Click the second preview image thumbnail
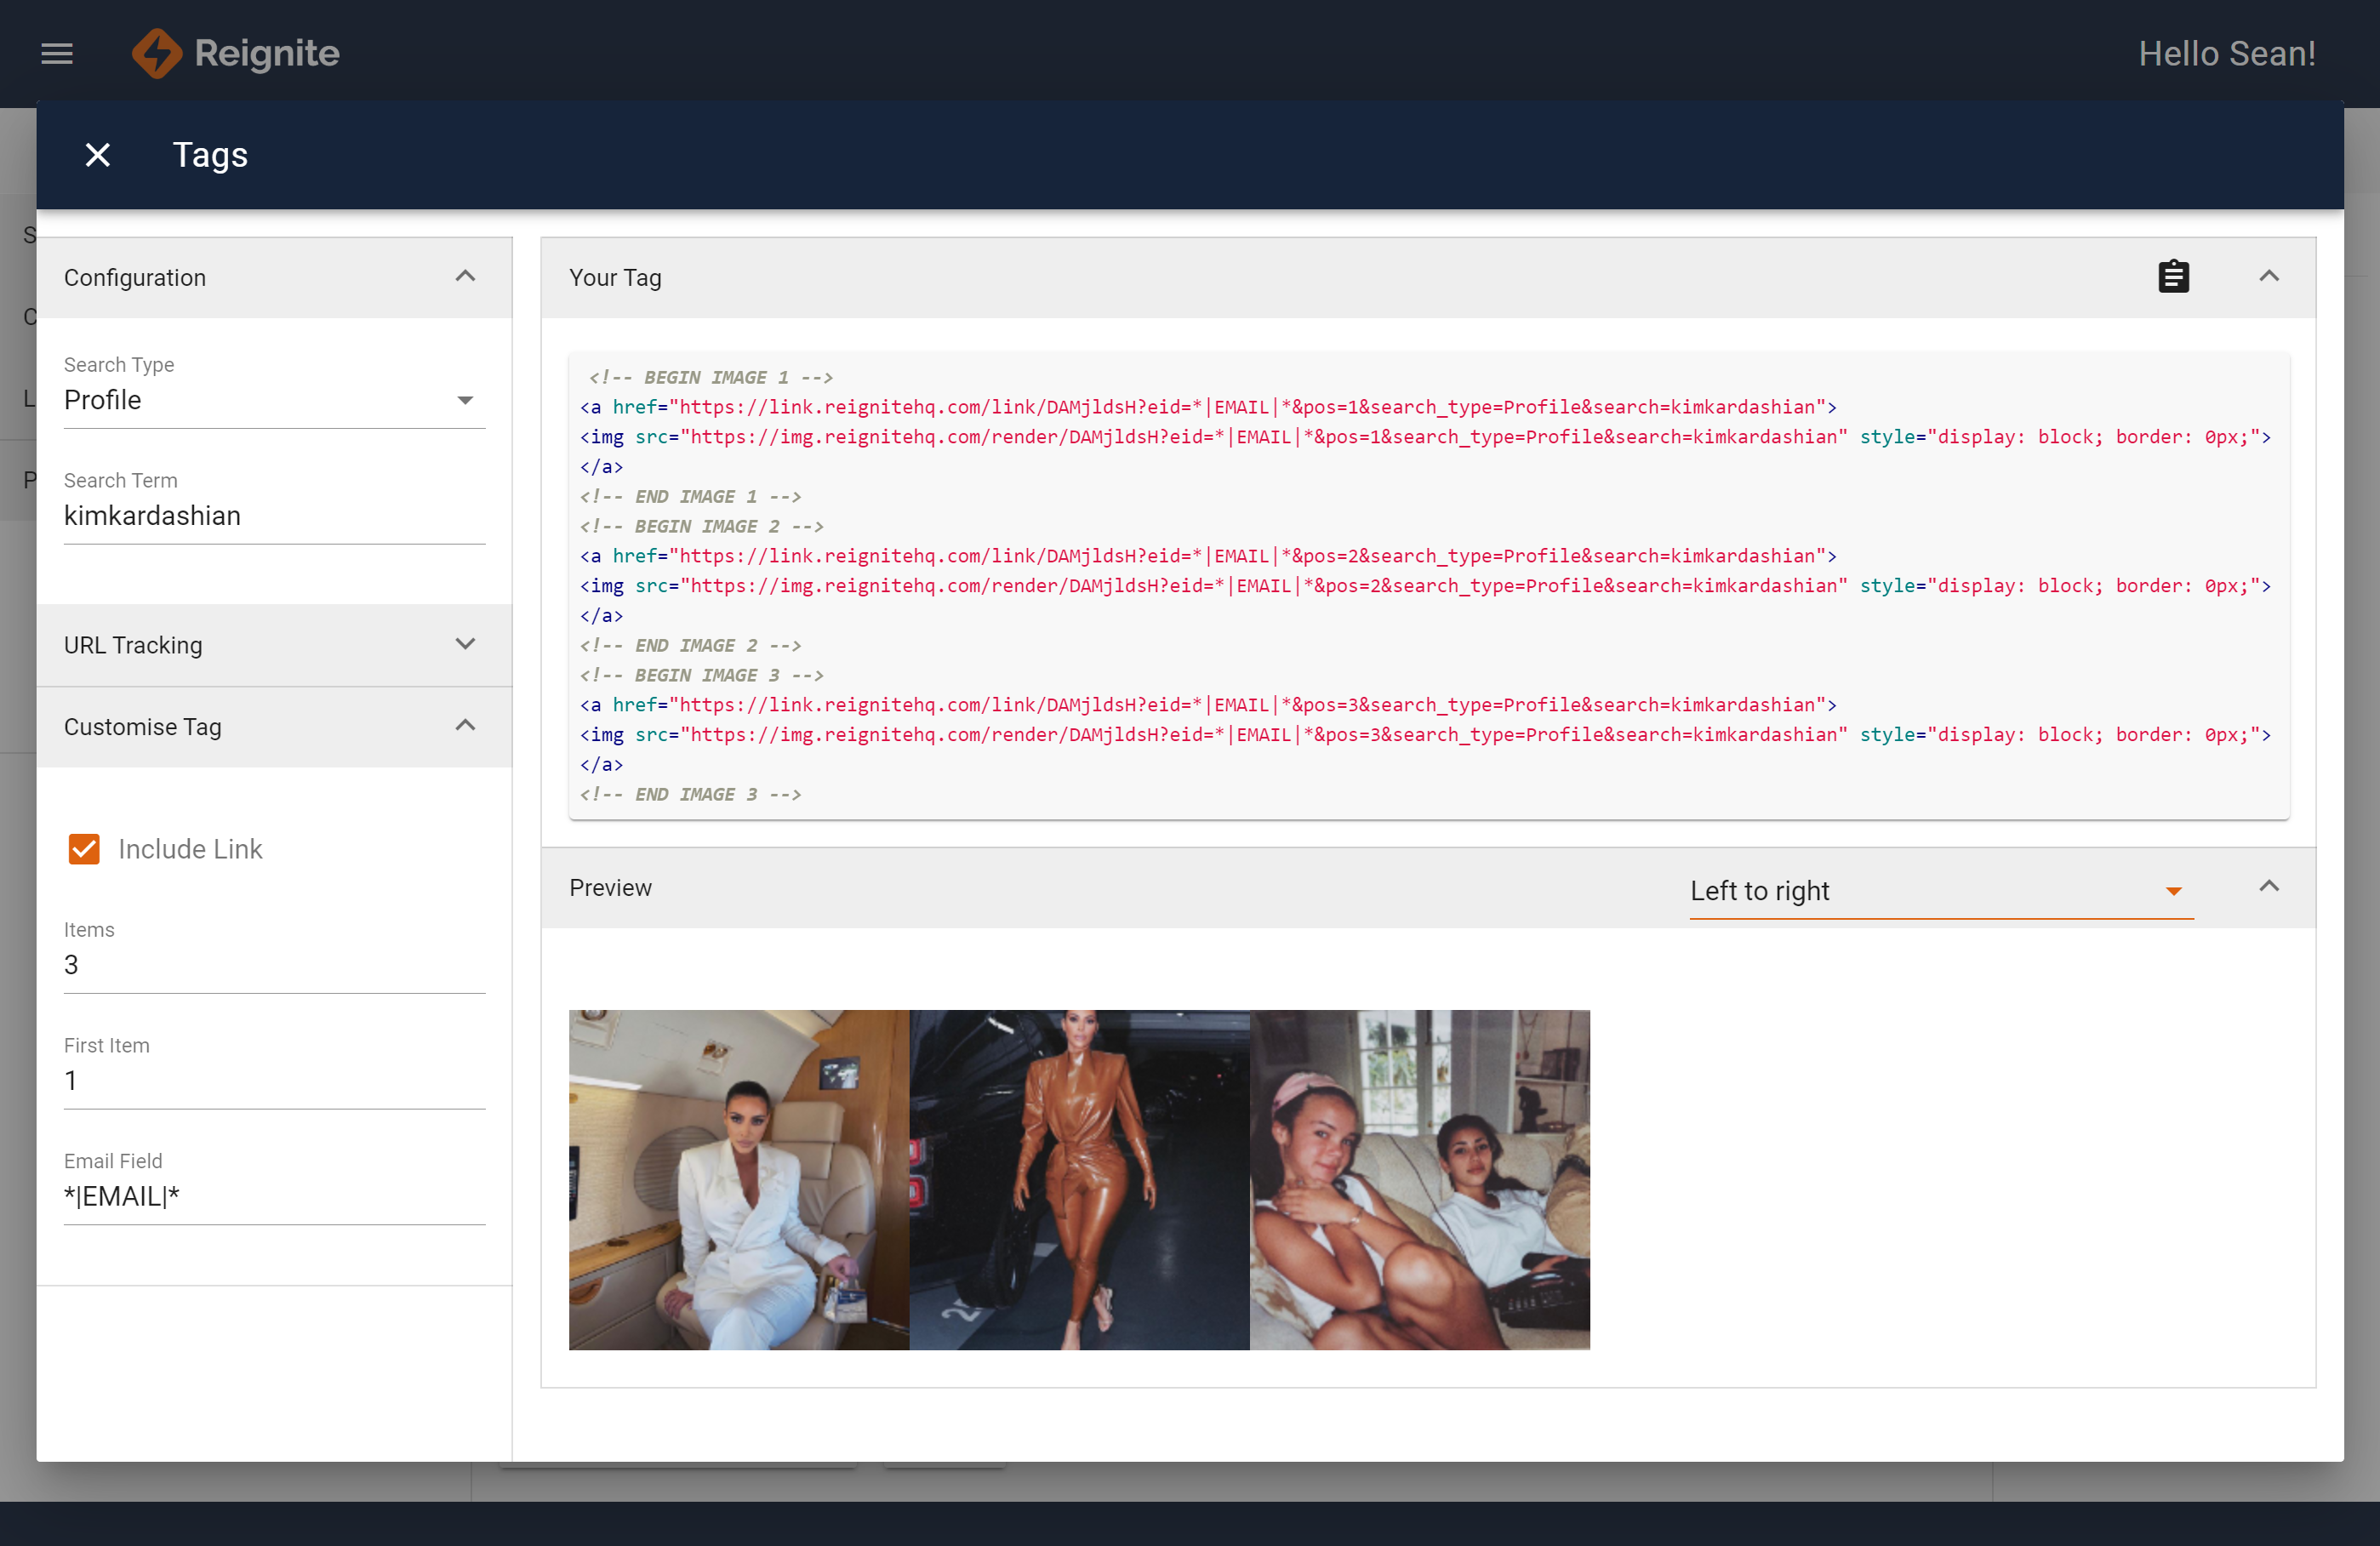This screenshot has height=1546, width=2380. [x=1078, y=1180]
